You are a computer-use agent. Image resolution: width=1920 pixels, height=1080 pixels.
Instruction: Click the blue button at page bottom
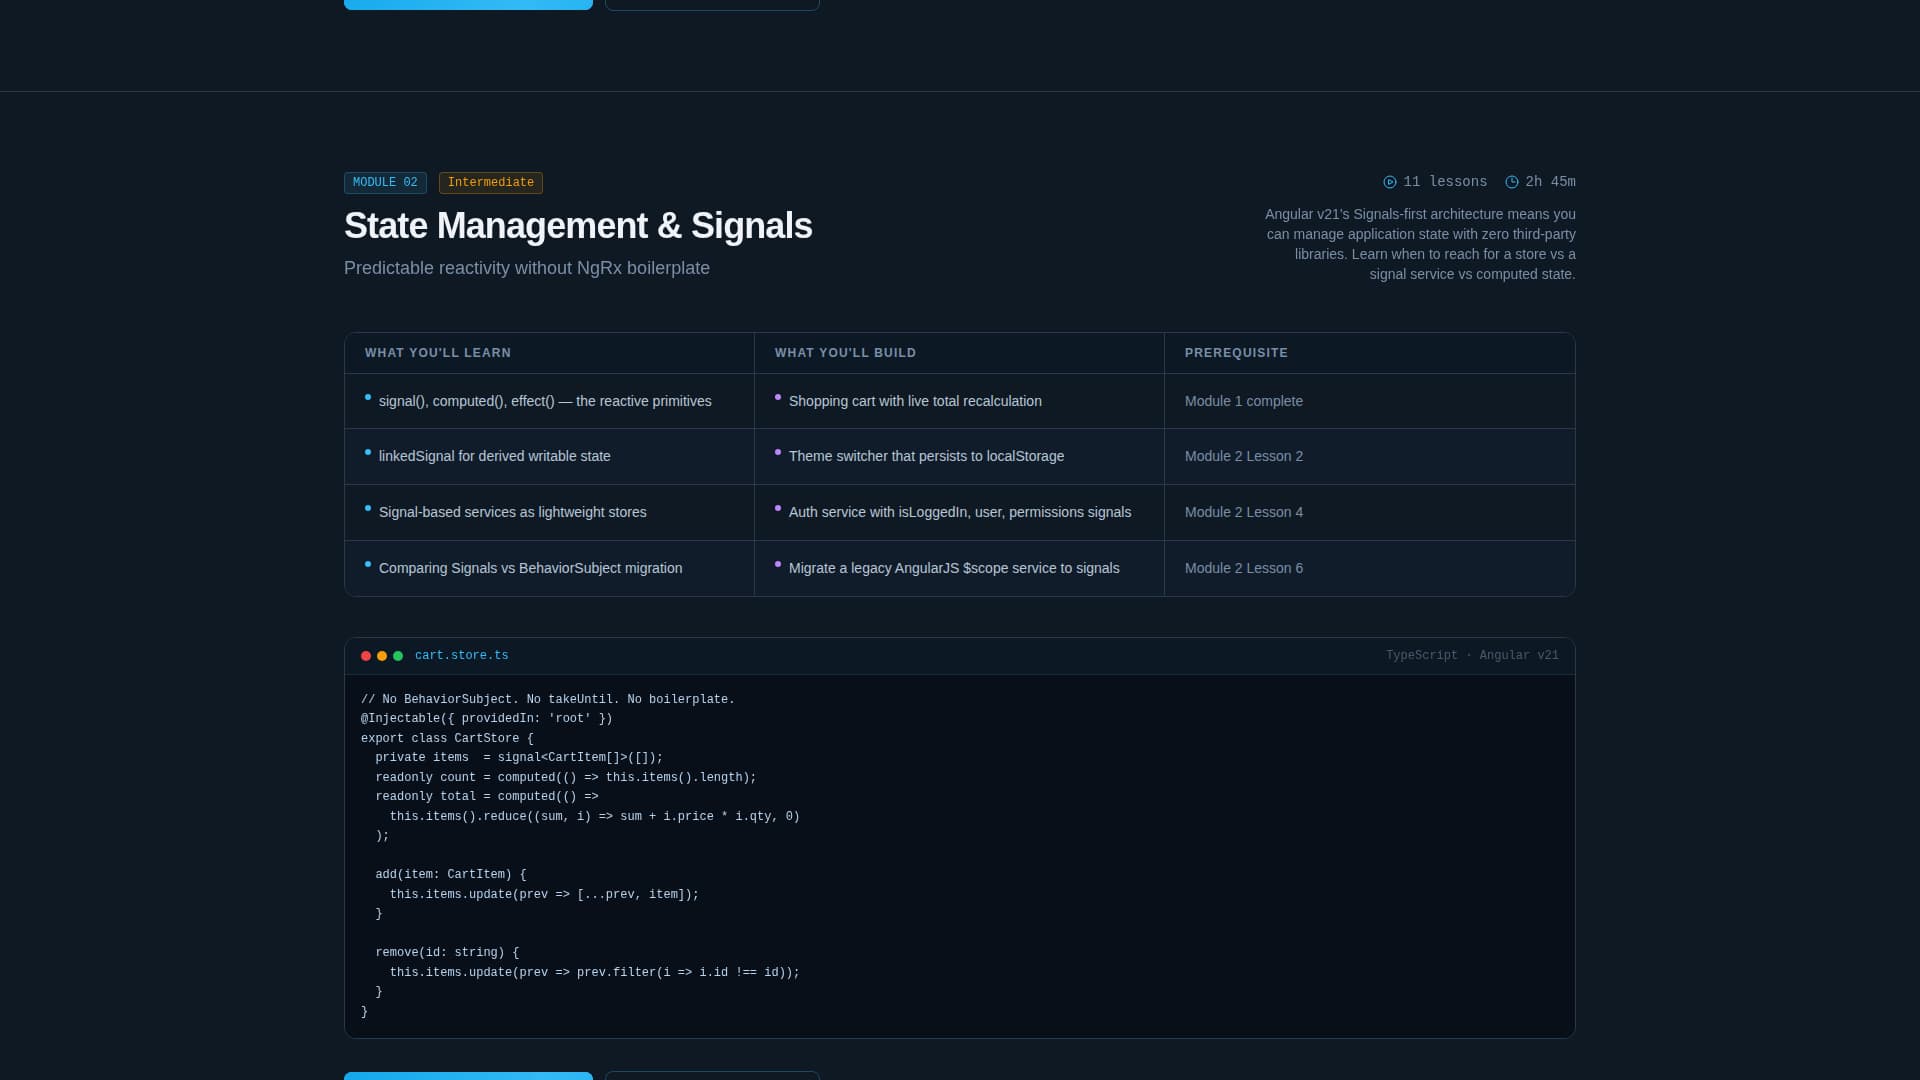coord(468,1075)
